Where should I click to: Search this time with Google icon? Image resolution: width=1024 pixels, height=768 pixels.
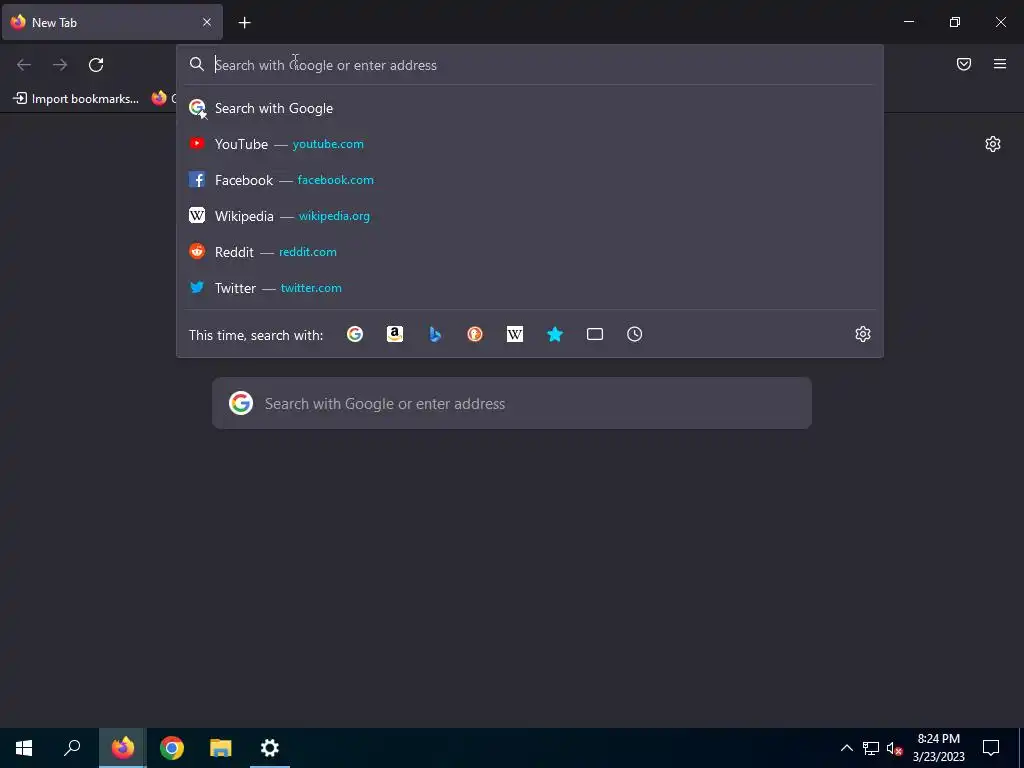click(355, 334)
